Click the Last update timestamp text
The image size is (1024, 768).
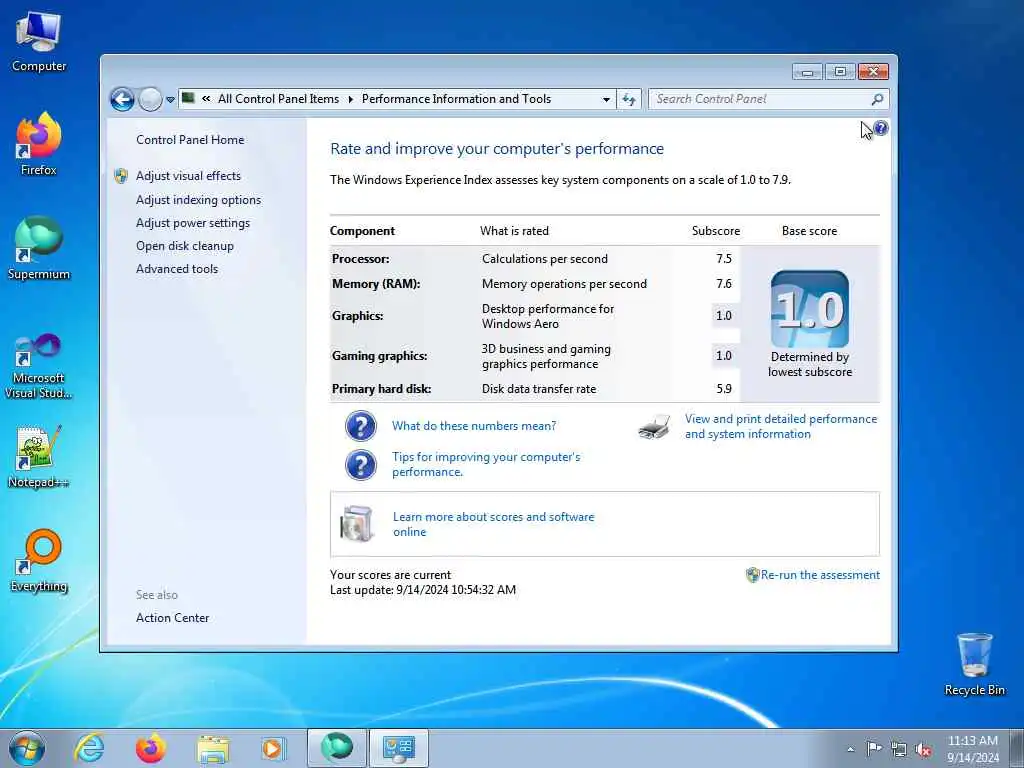coord(423,590)
